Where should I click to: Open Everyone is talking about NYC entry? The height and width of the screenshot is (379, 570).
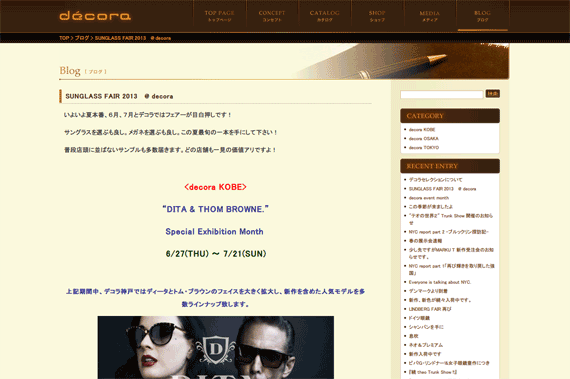[440, 282]
